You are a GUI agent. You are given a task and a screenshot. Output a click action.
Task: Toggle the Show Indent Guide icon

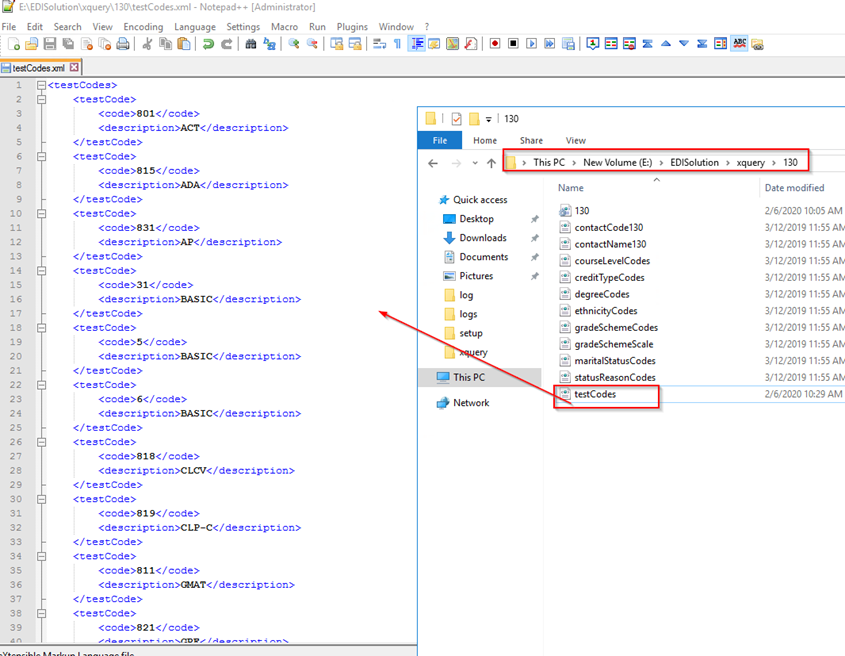click(x=416, y=44)
